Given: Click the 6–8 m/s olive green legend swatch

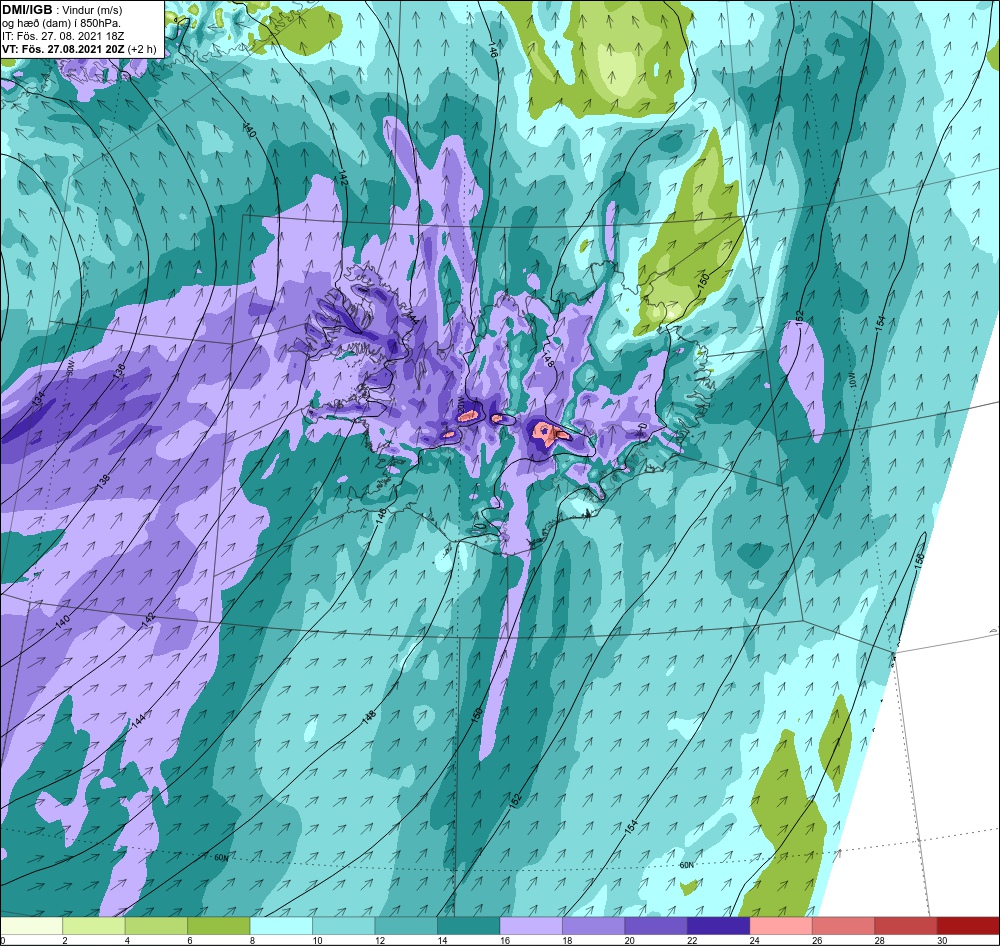Looking at the screenshot, I should pos(219,926).
